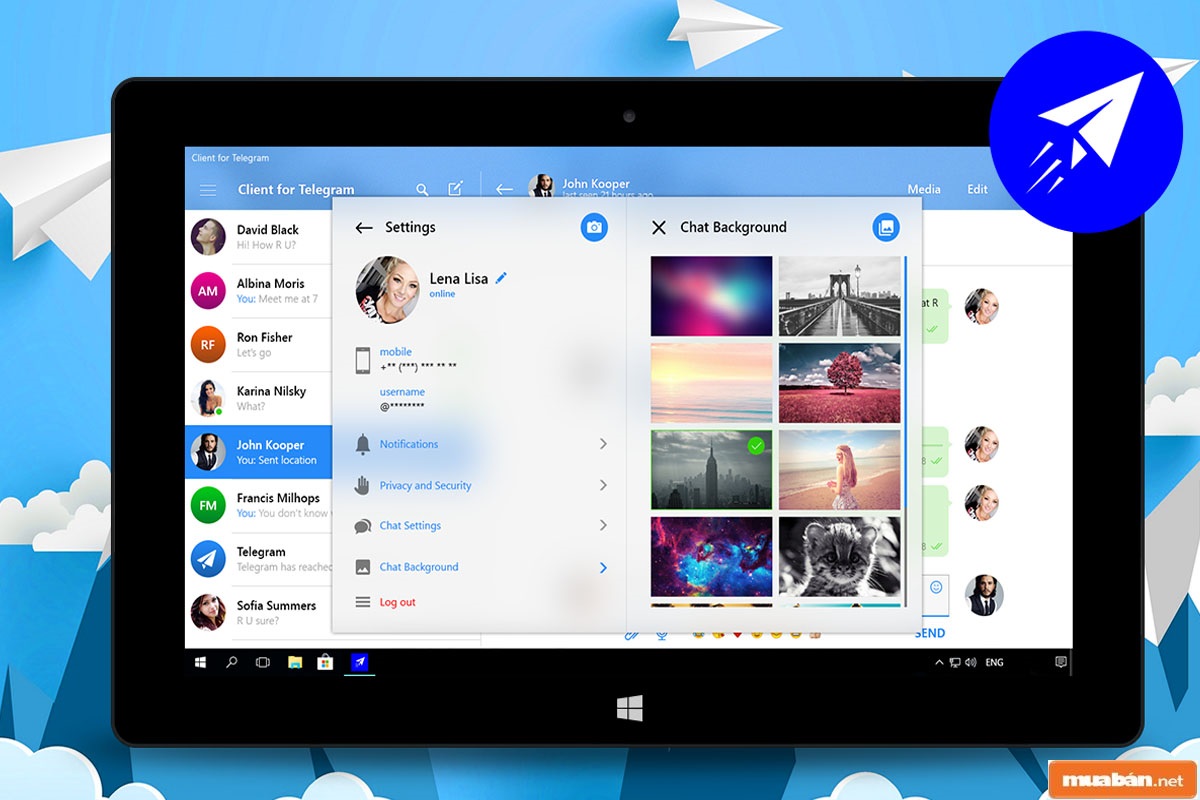This screenshot has width=1200, height=800.
Task: Select the Brooklyn bridge black-and-white background
Action: [839, 296]
